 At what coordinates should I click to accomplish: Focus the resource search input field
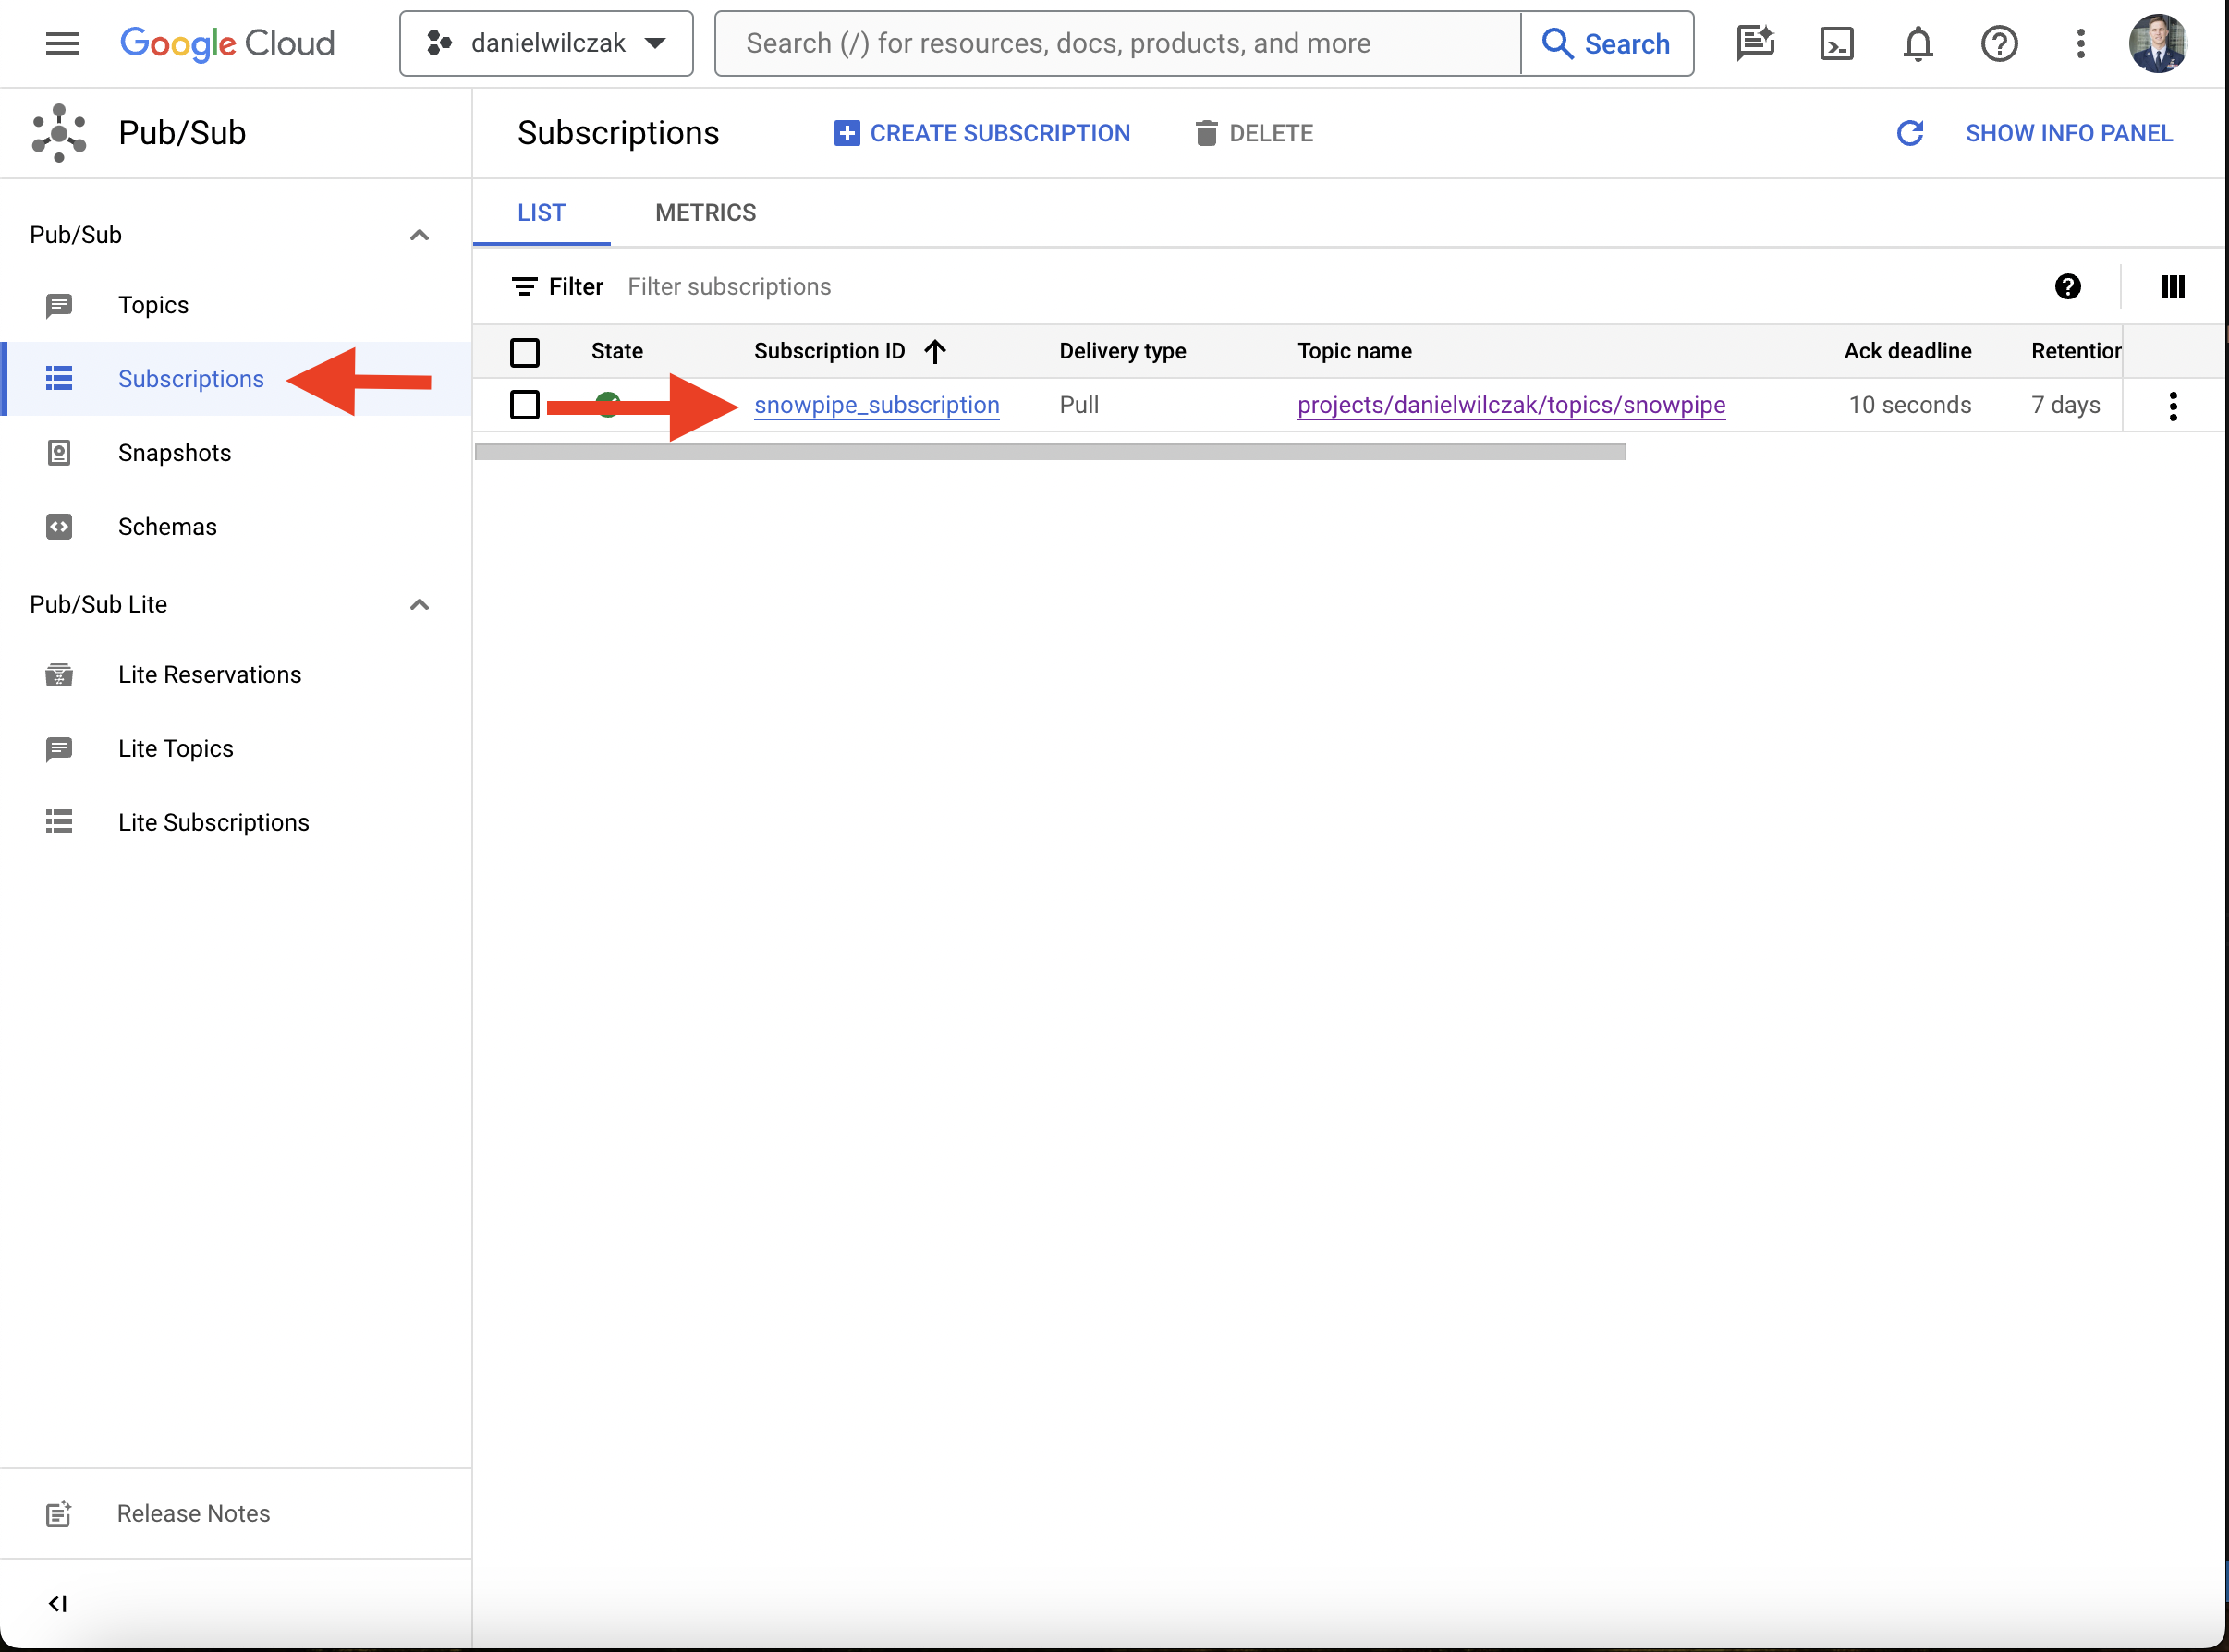(1118, 44)
